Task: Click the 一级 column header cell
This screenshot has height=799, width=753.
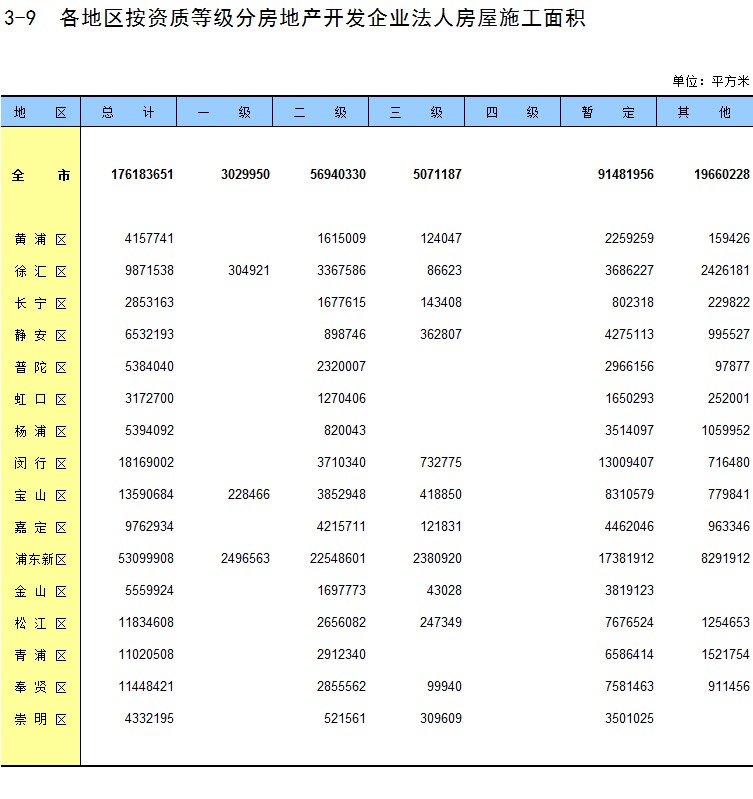Action: tap(224, 113)
